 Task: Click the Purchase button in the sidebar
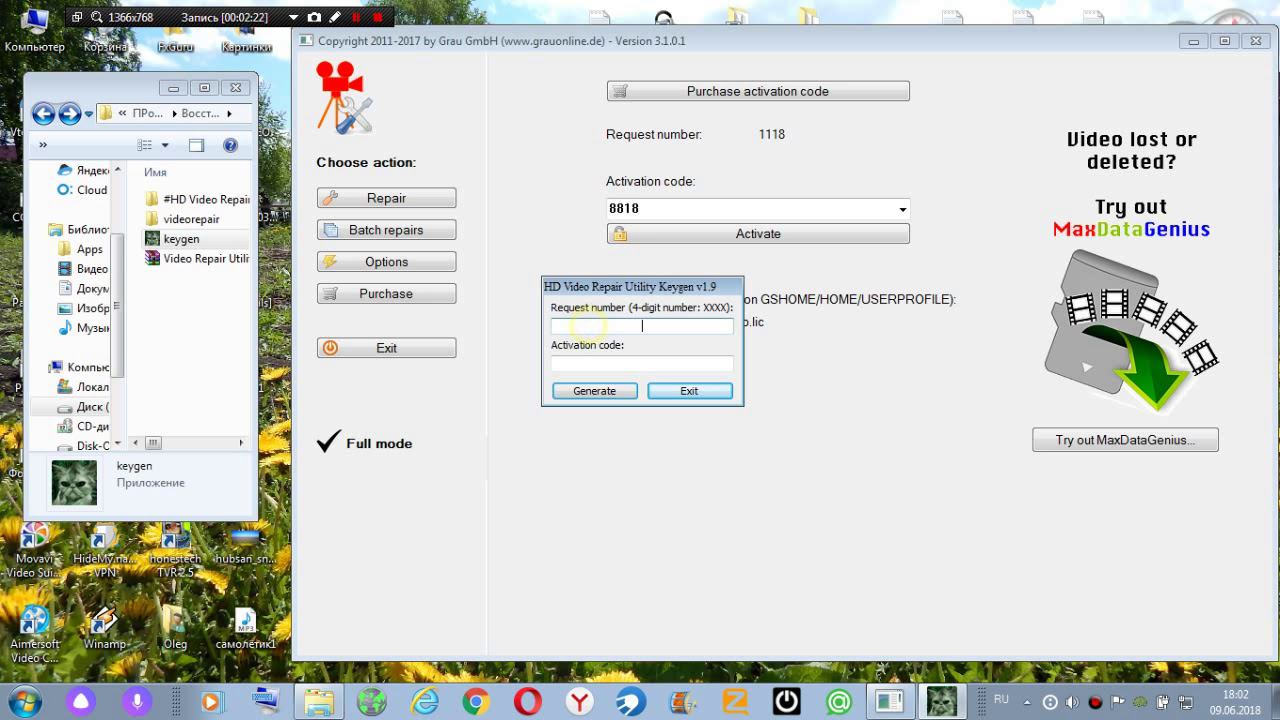386,294
